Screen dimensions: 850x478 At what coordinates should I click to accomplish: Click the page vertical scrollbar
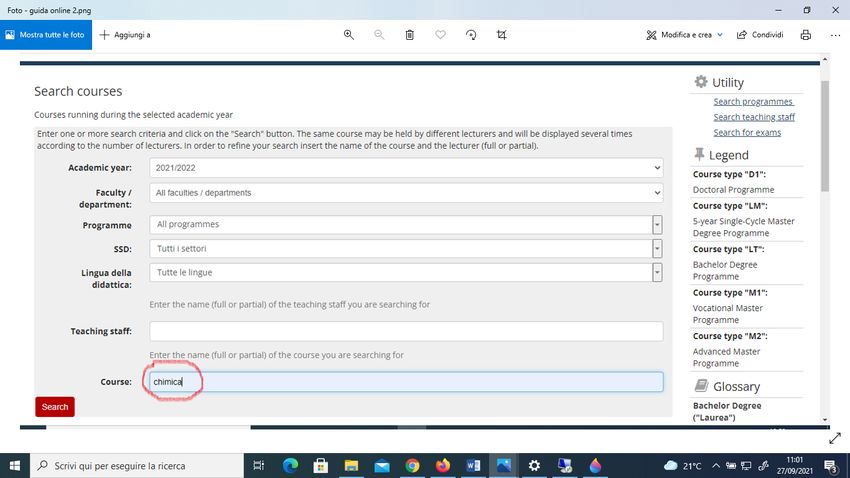tap(825, 135)
